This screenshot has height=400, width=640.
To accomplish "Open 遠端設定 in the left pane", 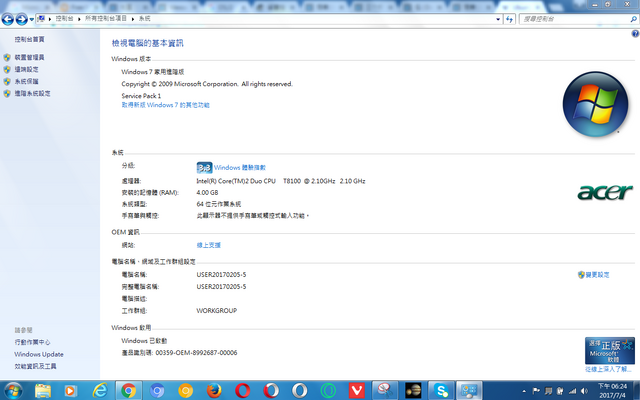I will click(27, 69).
